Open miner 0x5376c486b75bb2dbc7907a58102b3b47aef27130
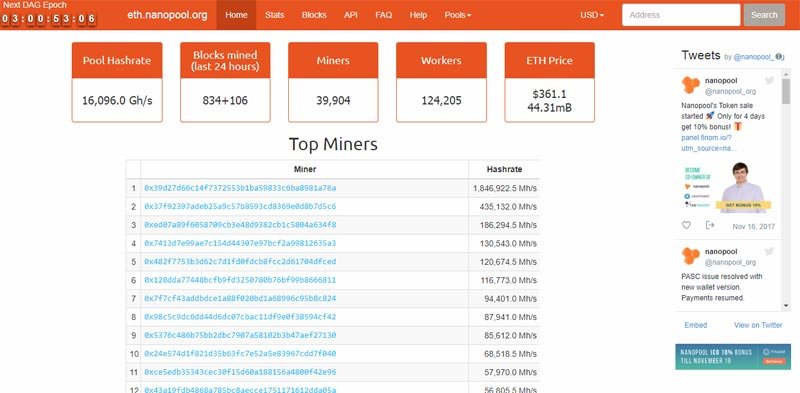This screenshot has height=393, width=800. pos(240,335)
